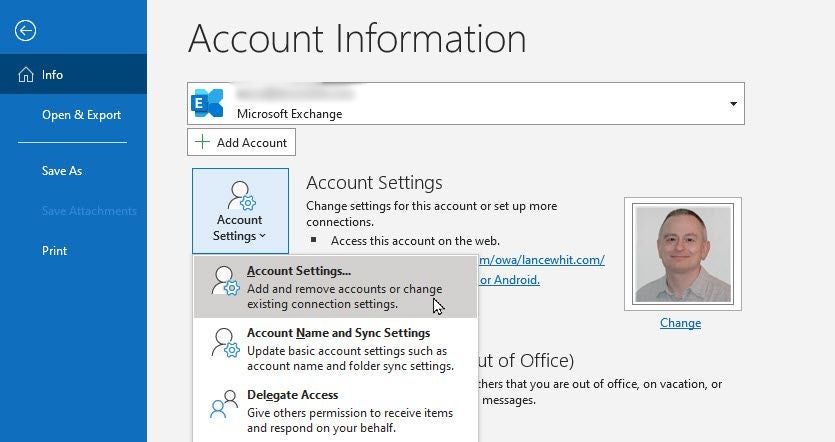The height and width of the screenshot is (442, 835).
Task: Click the Add Account button
Action: pyautogui.click(x=241, y=142)
